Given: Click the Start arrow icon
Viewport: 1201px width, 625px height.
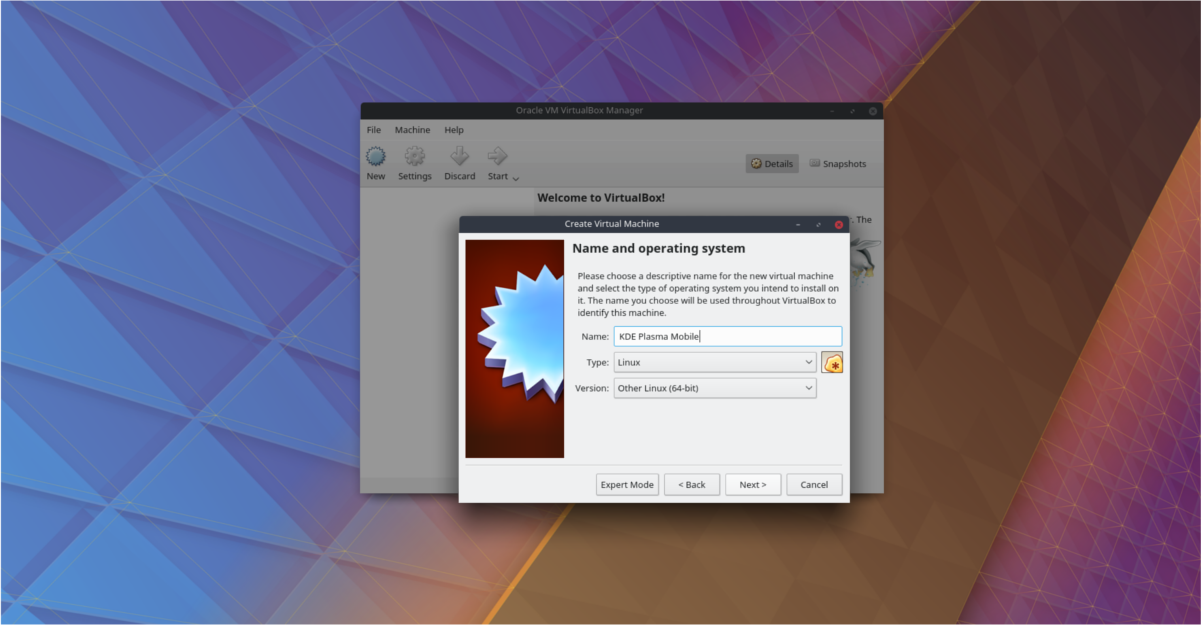Looking at the screenshot, I should click(x=497, y=156).
